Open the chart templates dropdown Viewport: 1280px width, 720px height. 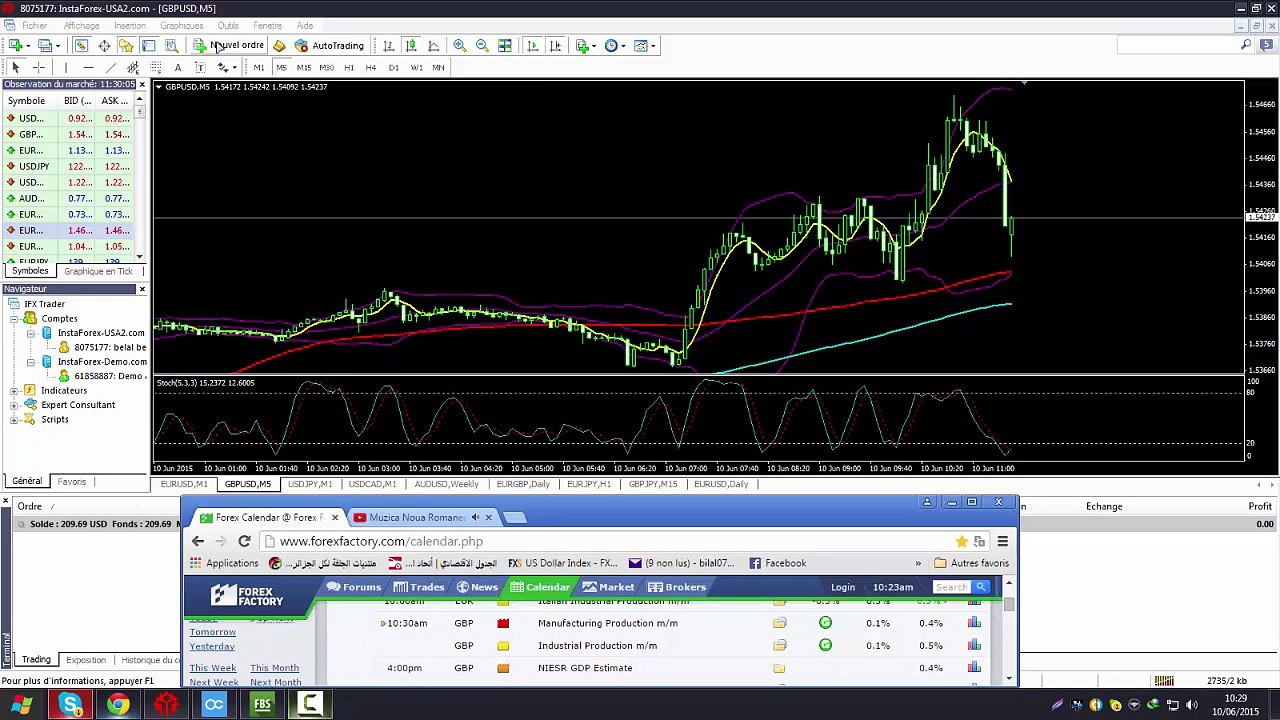pyautogui.click(x=644, y=45)
